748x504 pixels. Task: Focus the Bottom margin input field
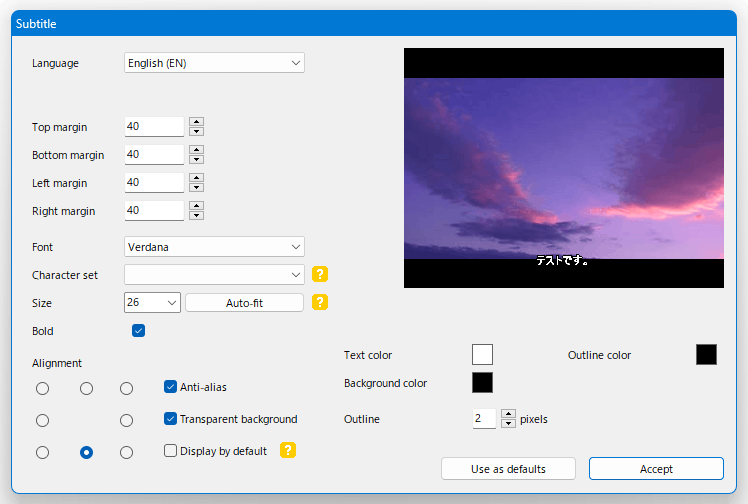[x=154, y=154]
